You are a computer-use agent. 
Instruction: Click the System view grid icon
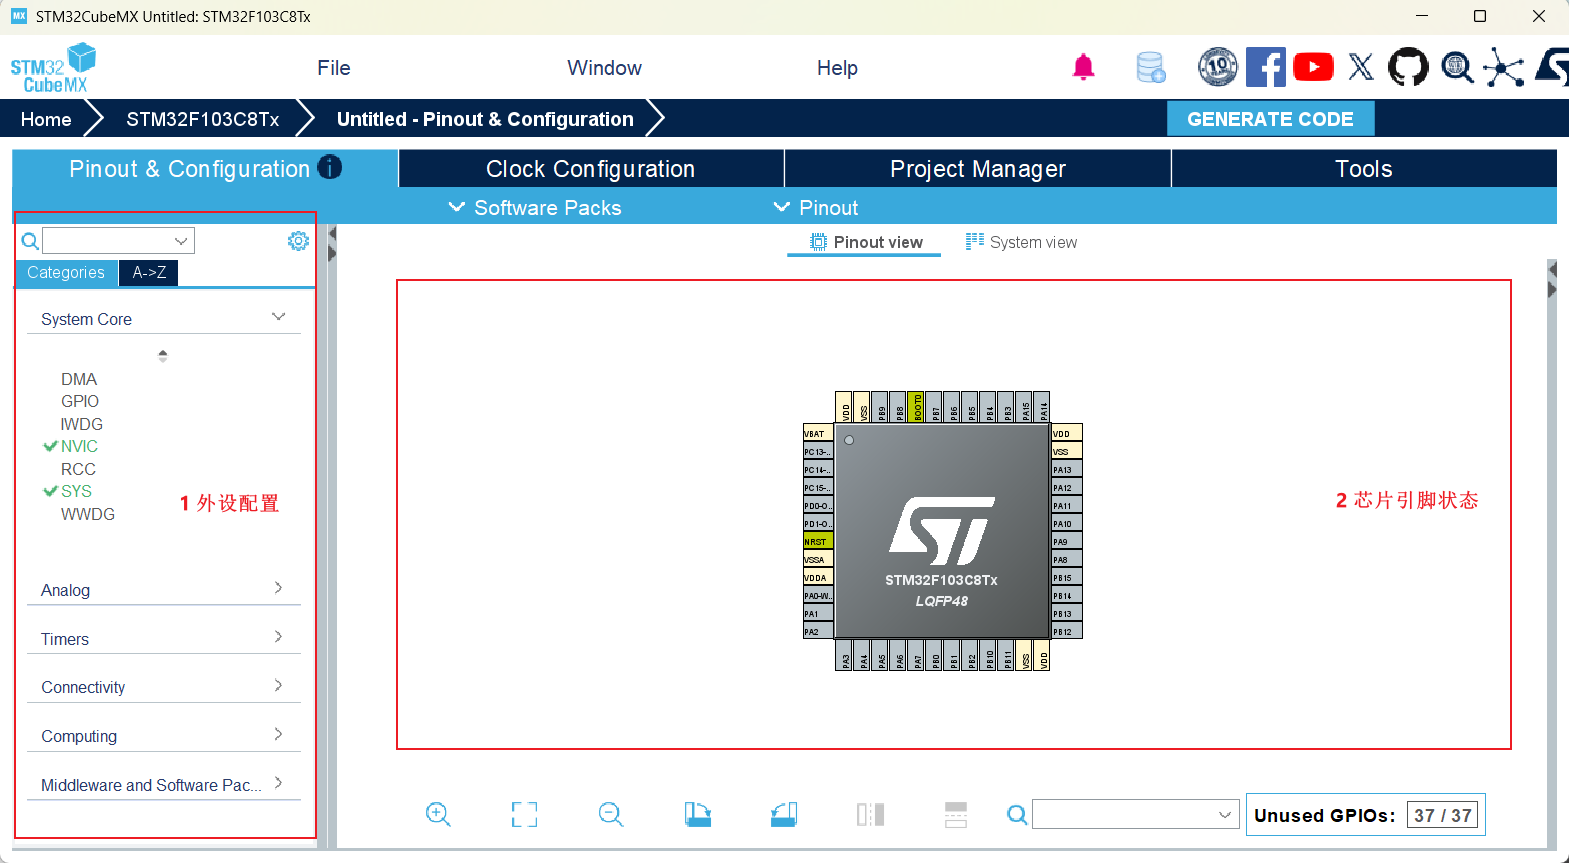tap(974, 241)
